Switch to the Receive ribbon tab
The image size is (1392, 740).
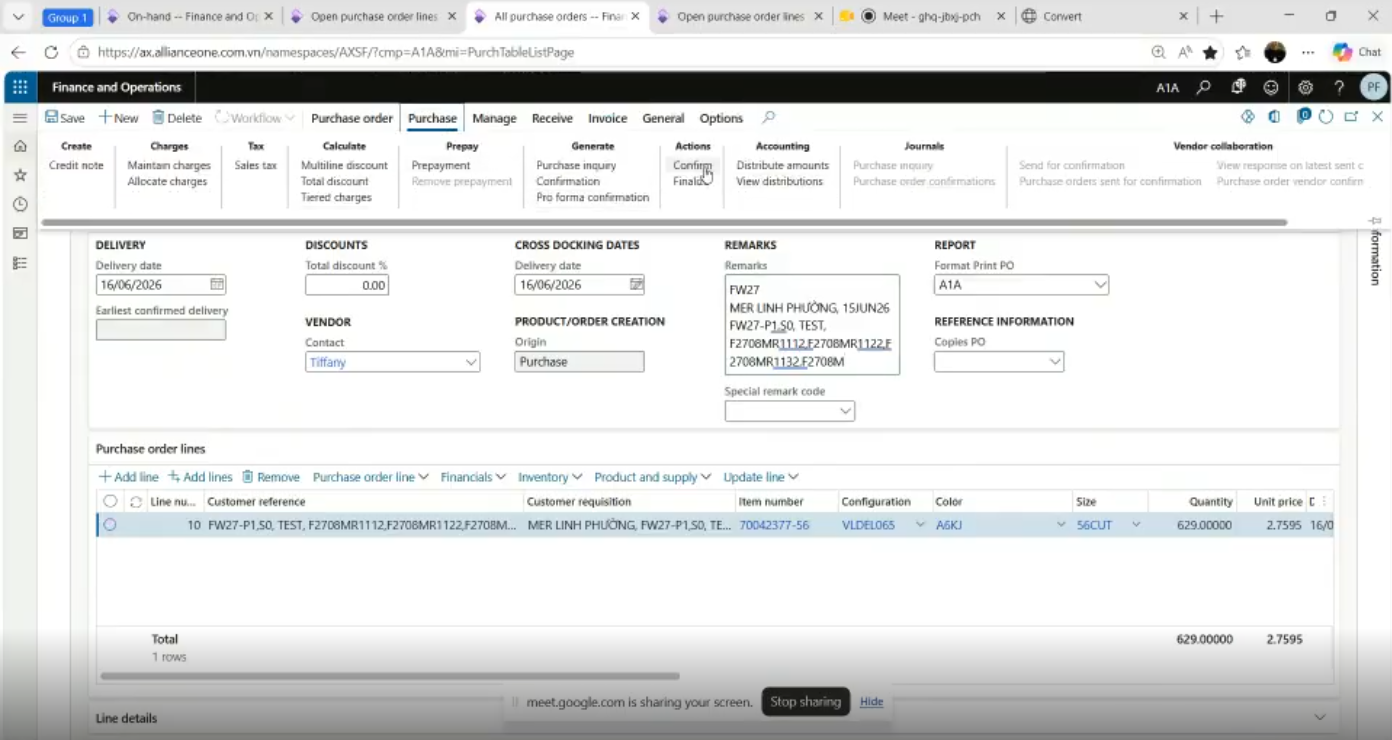tap(552, 118)
